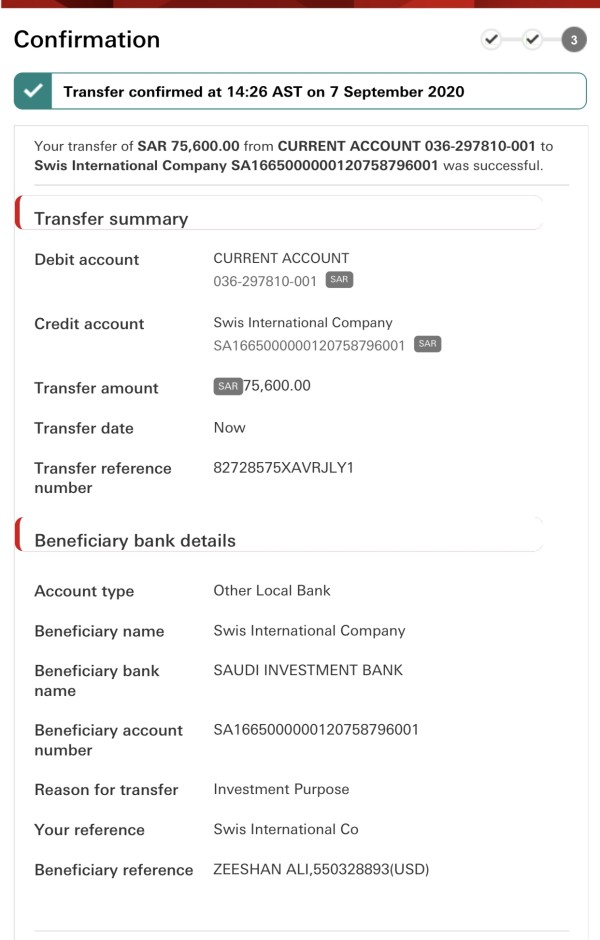
Task: Click the SAR currency badge before 75,600.00
Action: pos(228,386)
